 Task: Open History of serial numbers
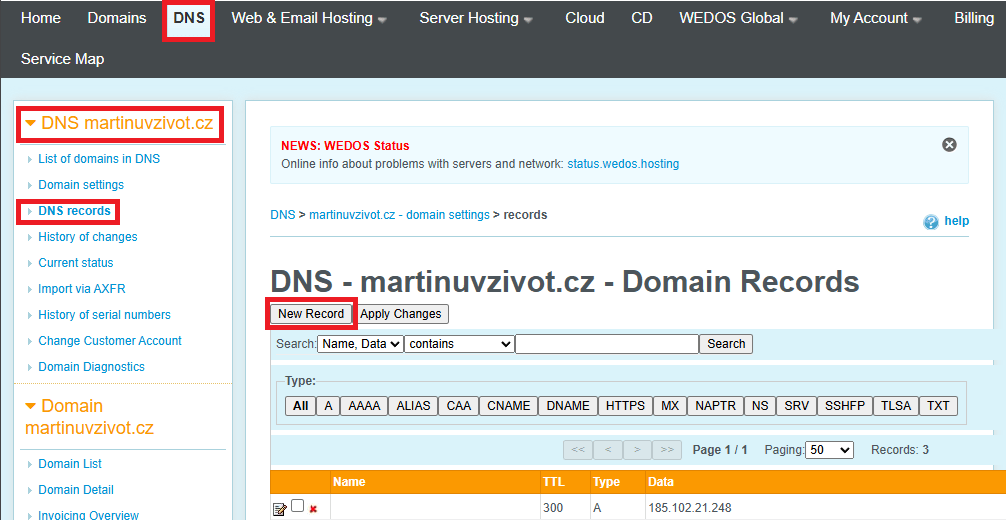tap(105, 315)
